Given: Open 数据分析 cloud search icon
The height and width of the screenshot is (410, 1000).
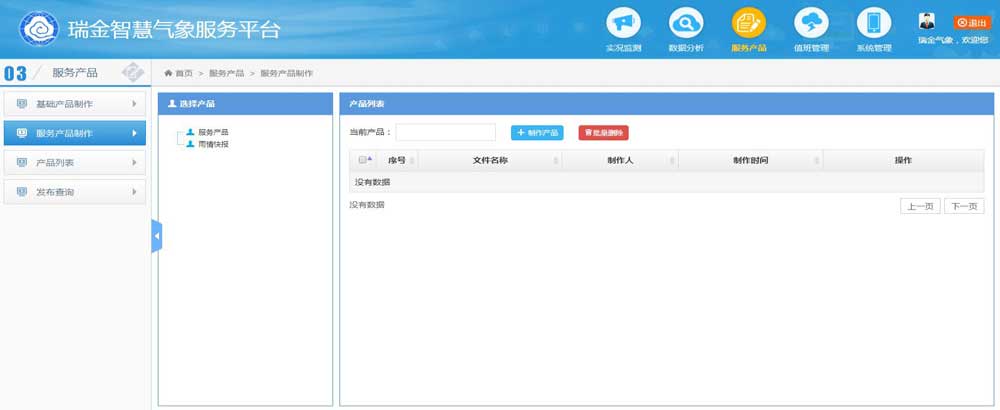Looking at the screenshot, I should click(x=686, y=23).
